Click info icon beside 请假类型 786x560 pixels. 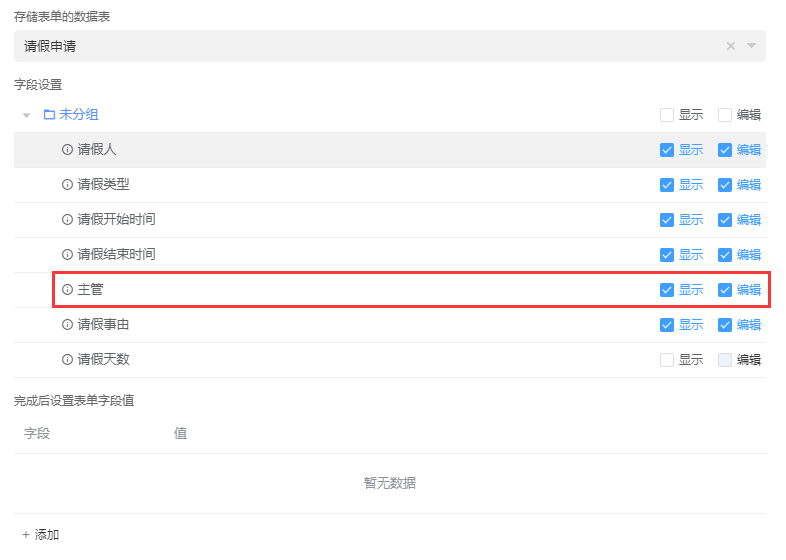68,185
